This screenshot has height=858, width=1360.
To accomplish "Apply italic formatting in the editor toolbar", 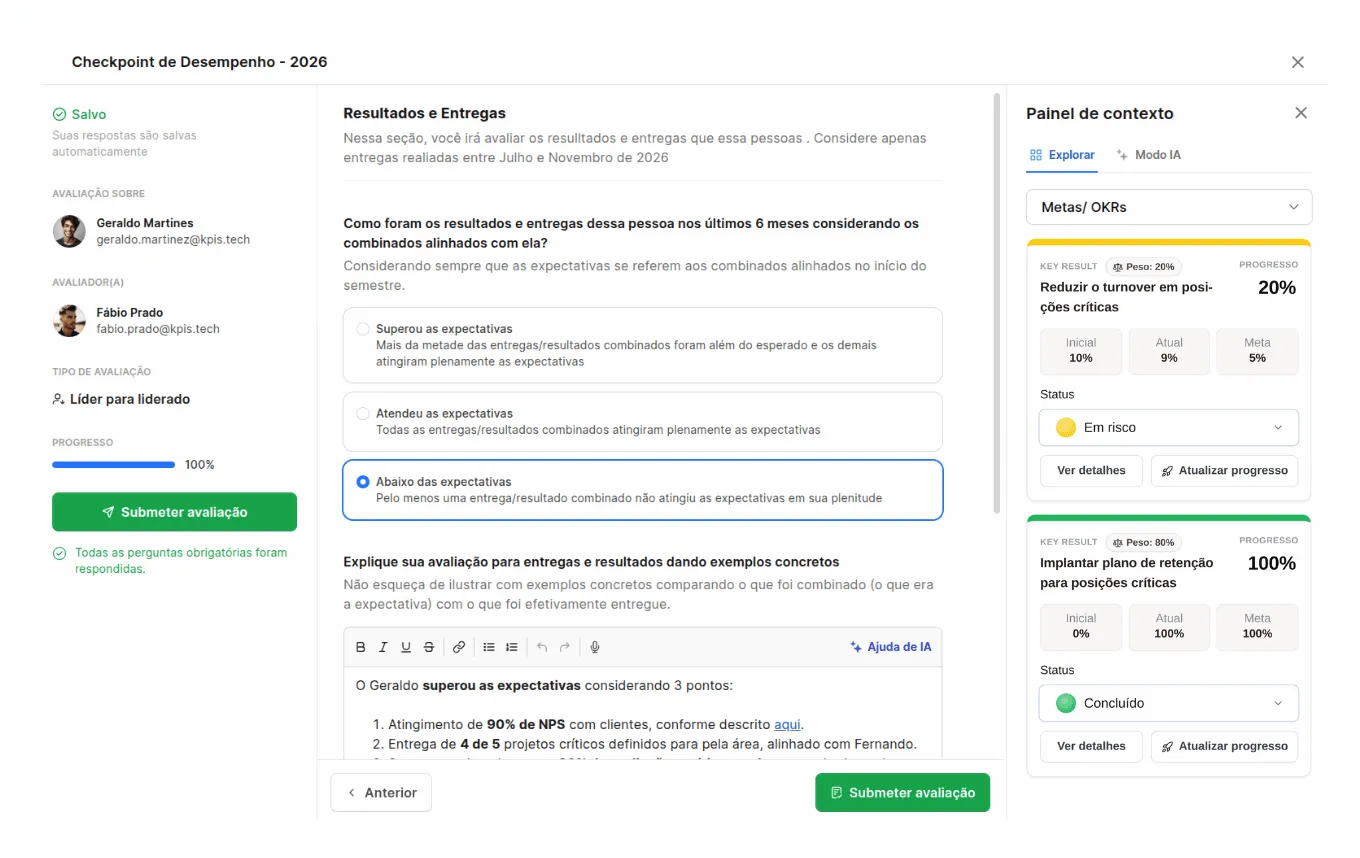I will tap(383, 647).
